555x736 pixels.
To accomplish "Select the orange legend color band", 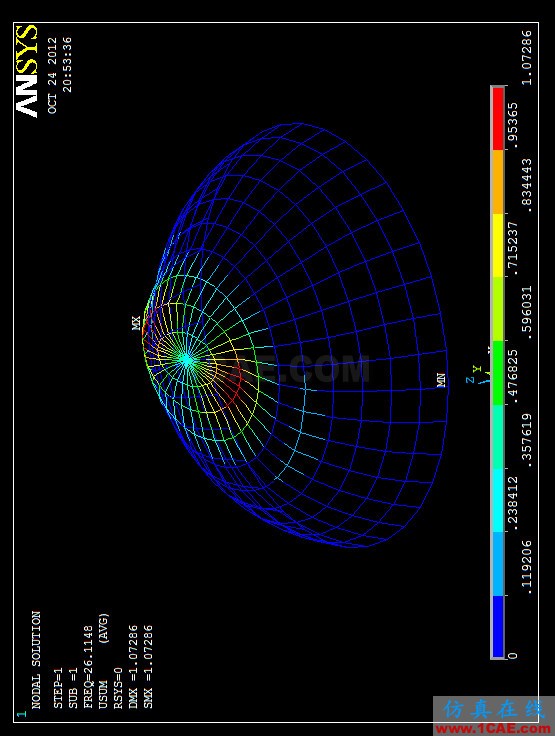I will [498, 182].
